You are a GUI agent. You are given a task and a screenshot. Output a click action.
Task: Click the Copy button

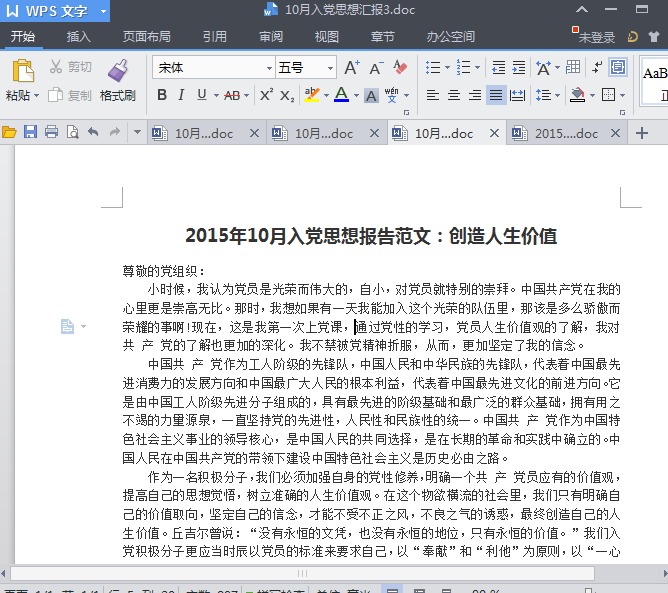[70, 95]
